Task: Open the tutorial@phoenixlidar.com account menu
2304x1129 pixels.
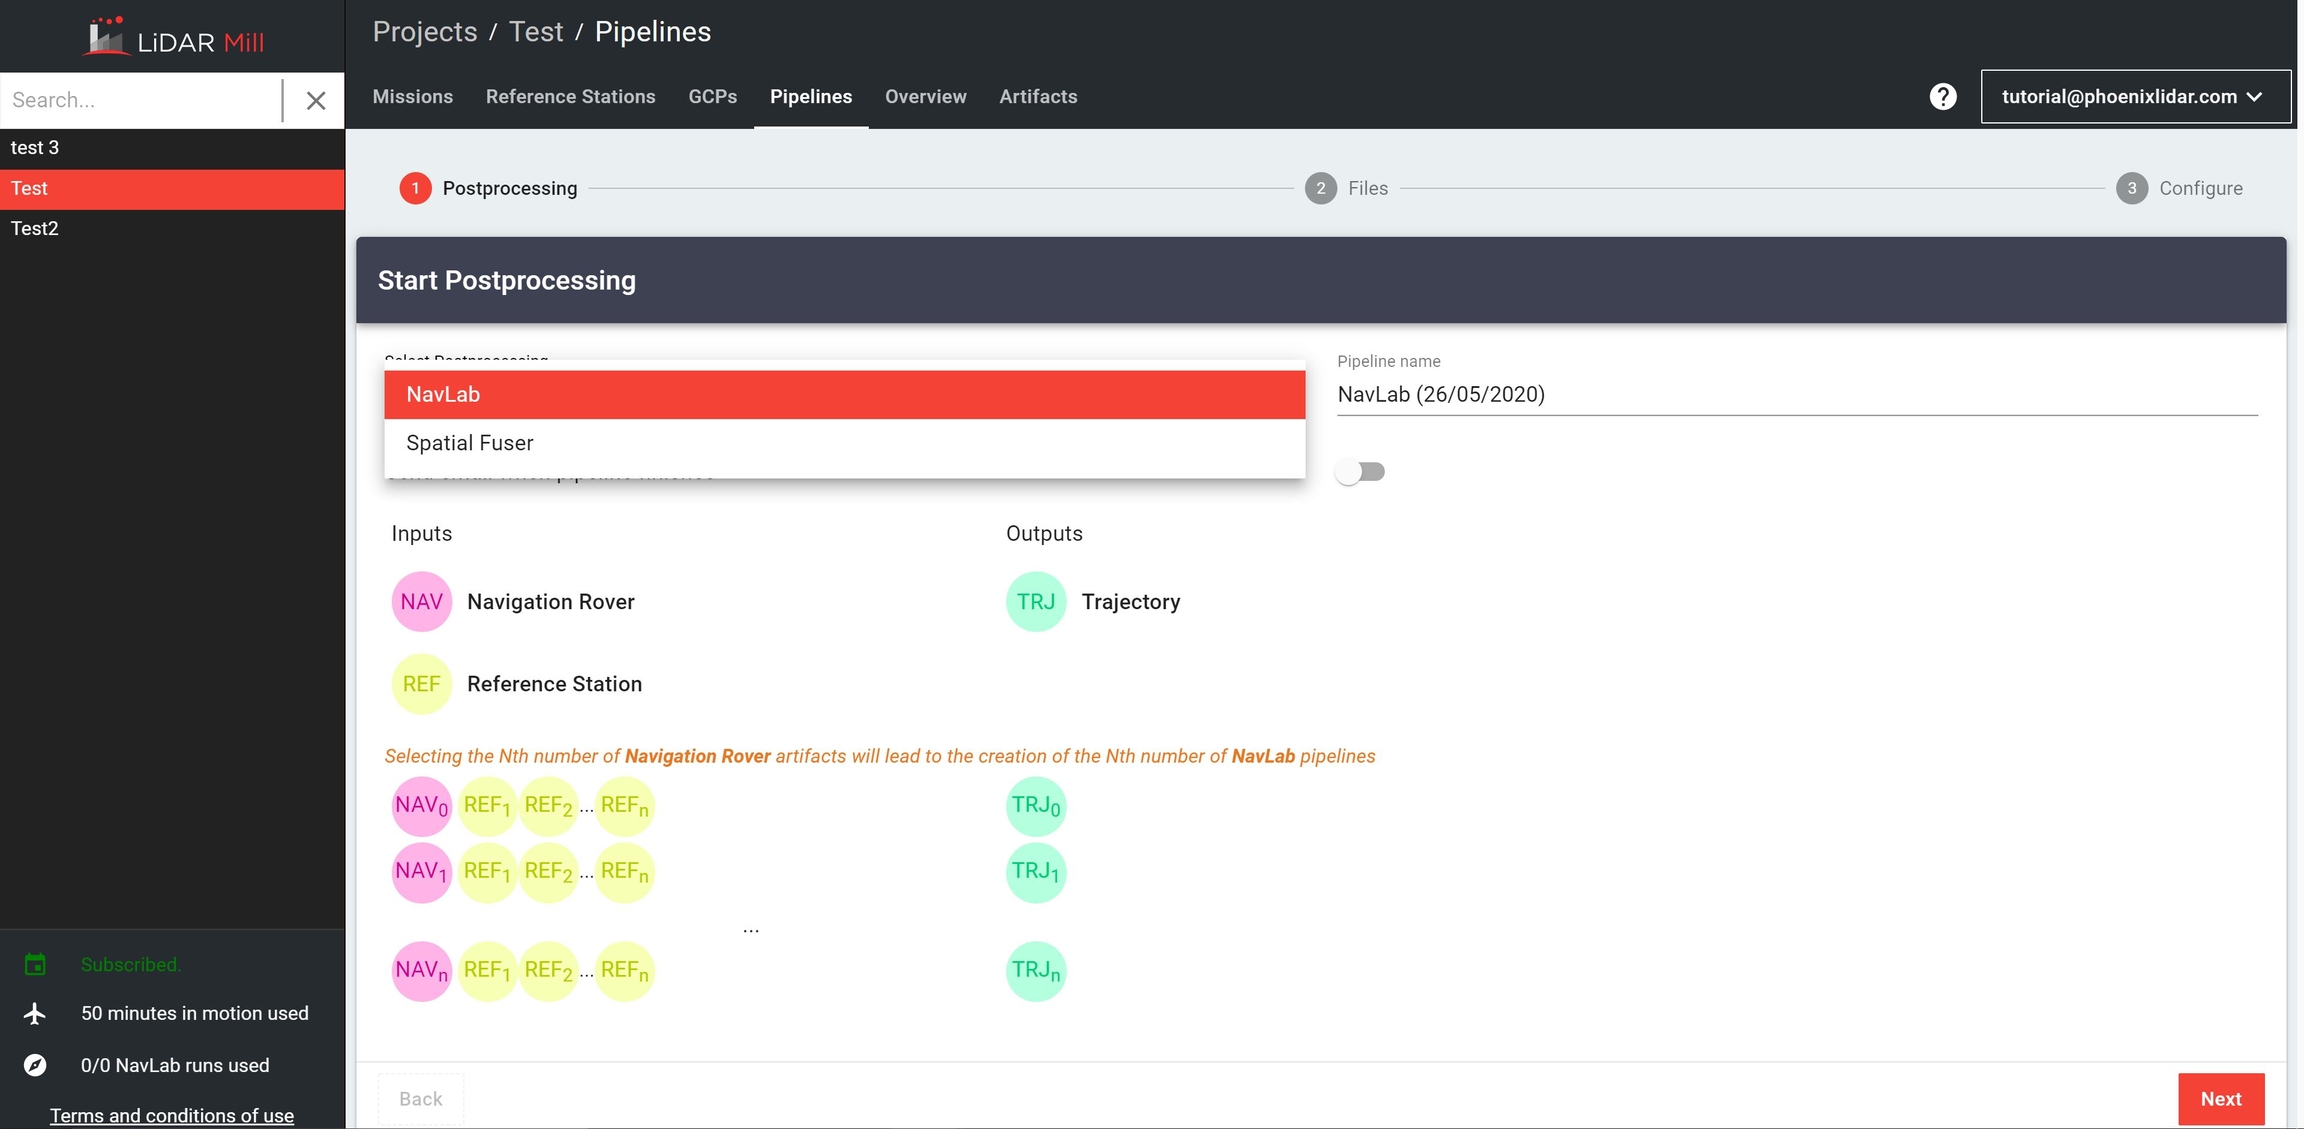Action: [2135, 97]
